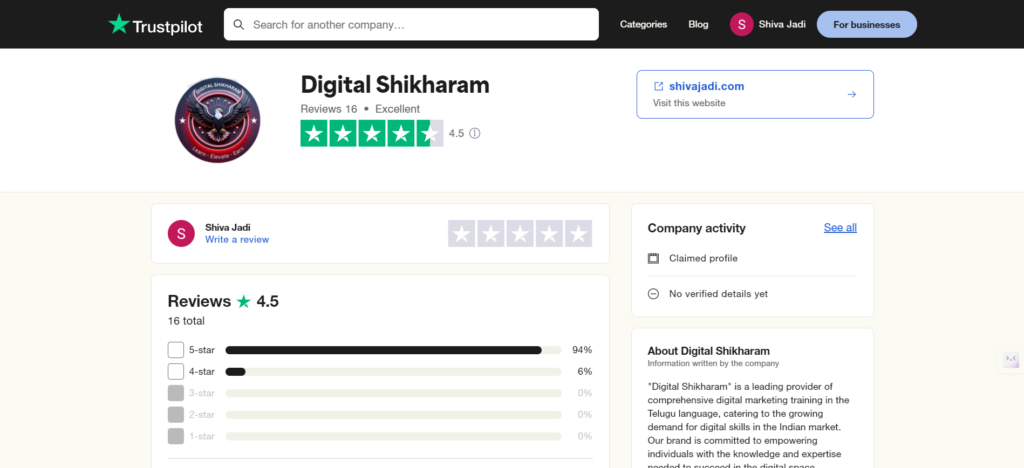1024x468 pixels.
Task: Open the Categories menu
Action: [x=643, y=25]
